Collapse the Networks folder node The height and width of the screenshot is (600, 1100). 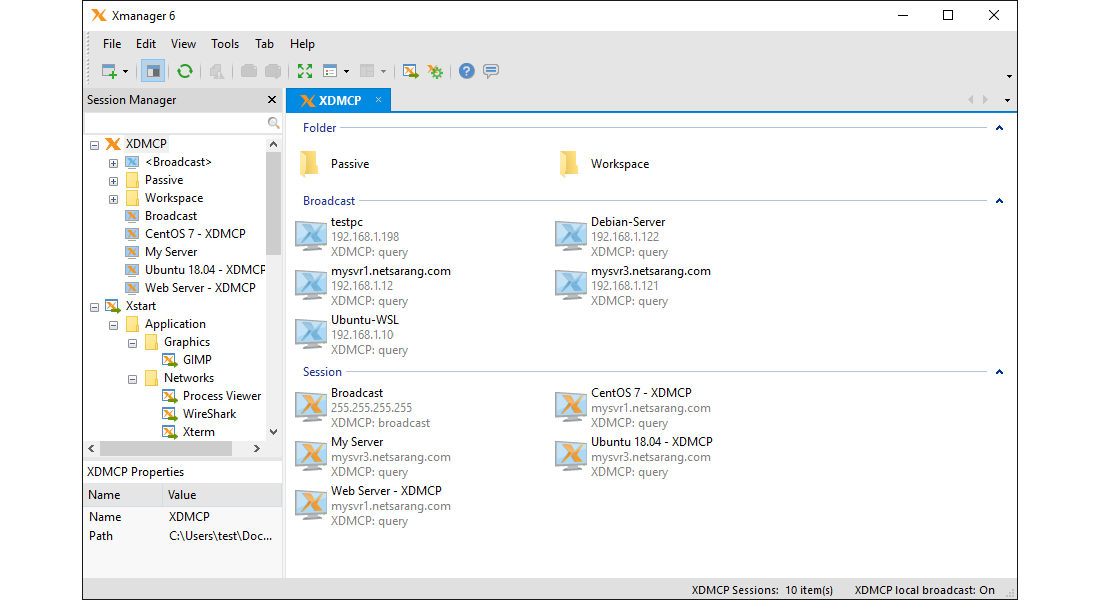point(132,379)
